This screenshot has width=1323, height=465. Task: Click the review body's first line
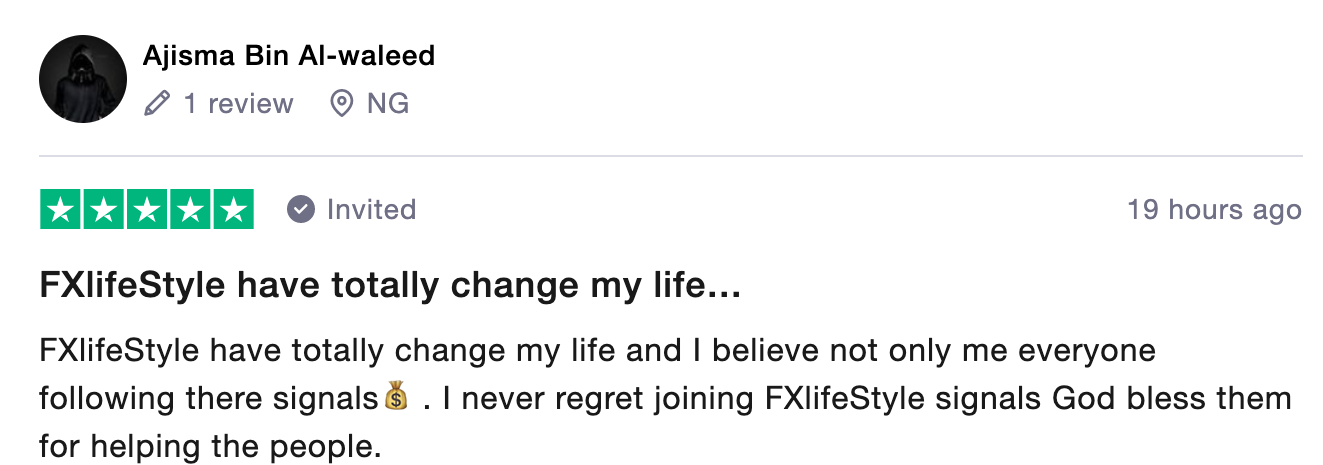[597, 352]
